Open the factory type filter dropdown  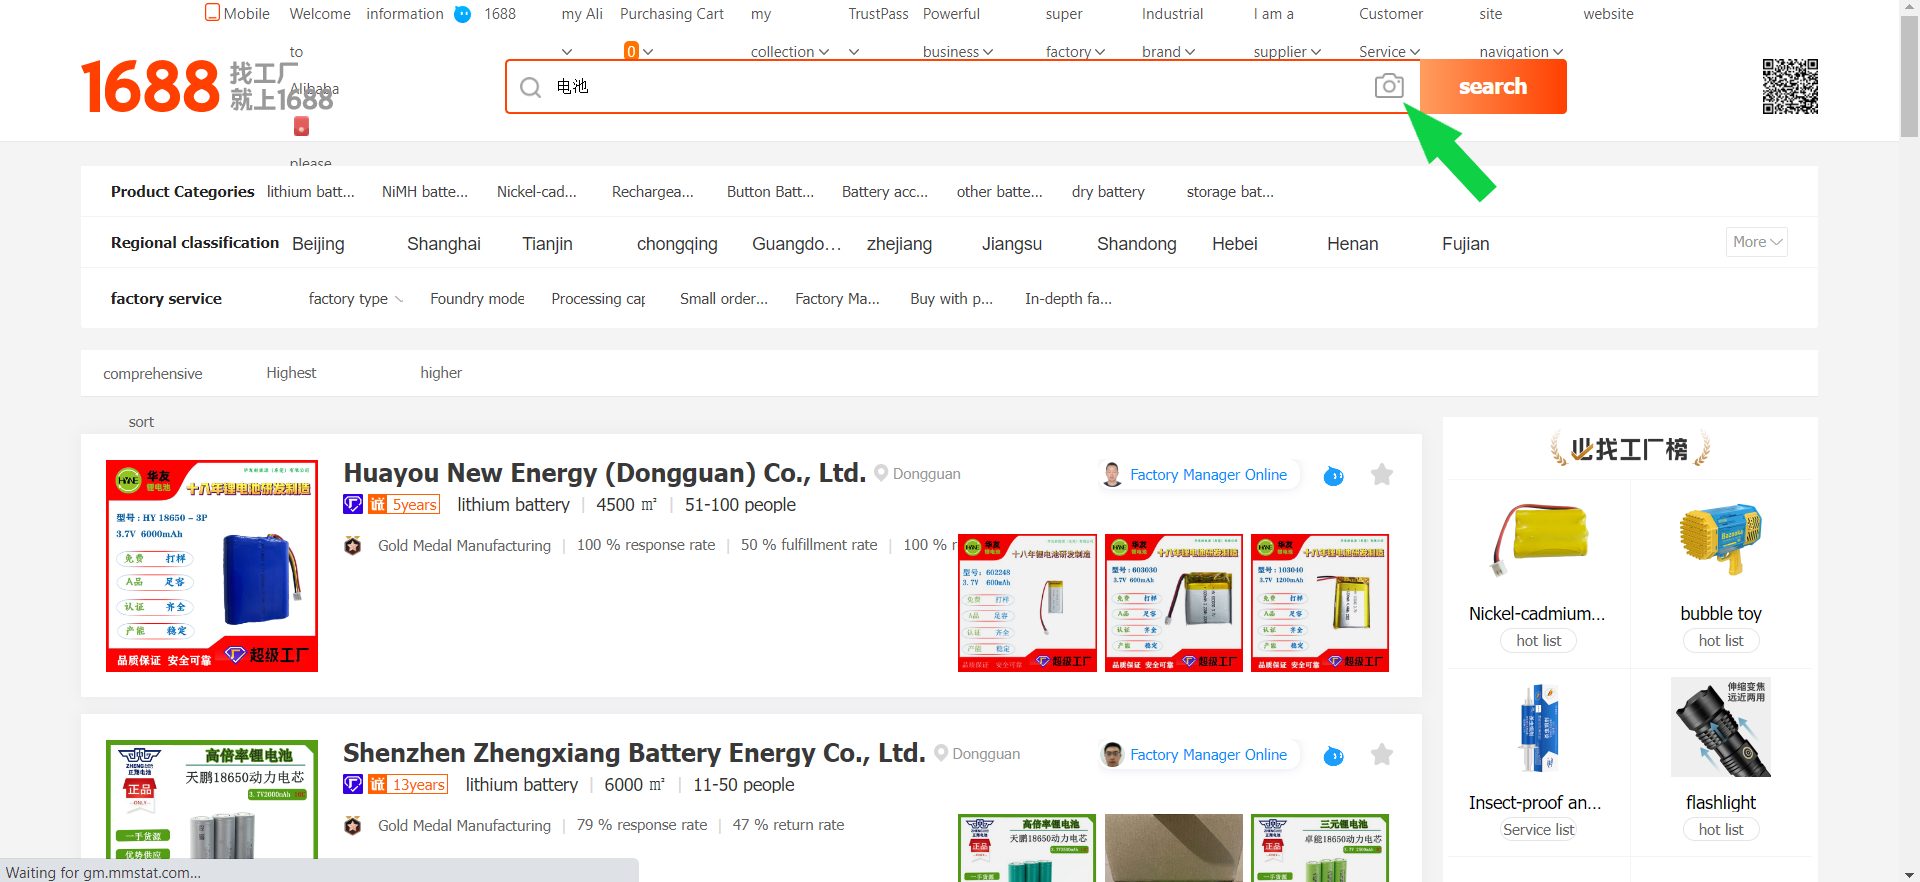(356, 299)
